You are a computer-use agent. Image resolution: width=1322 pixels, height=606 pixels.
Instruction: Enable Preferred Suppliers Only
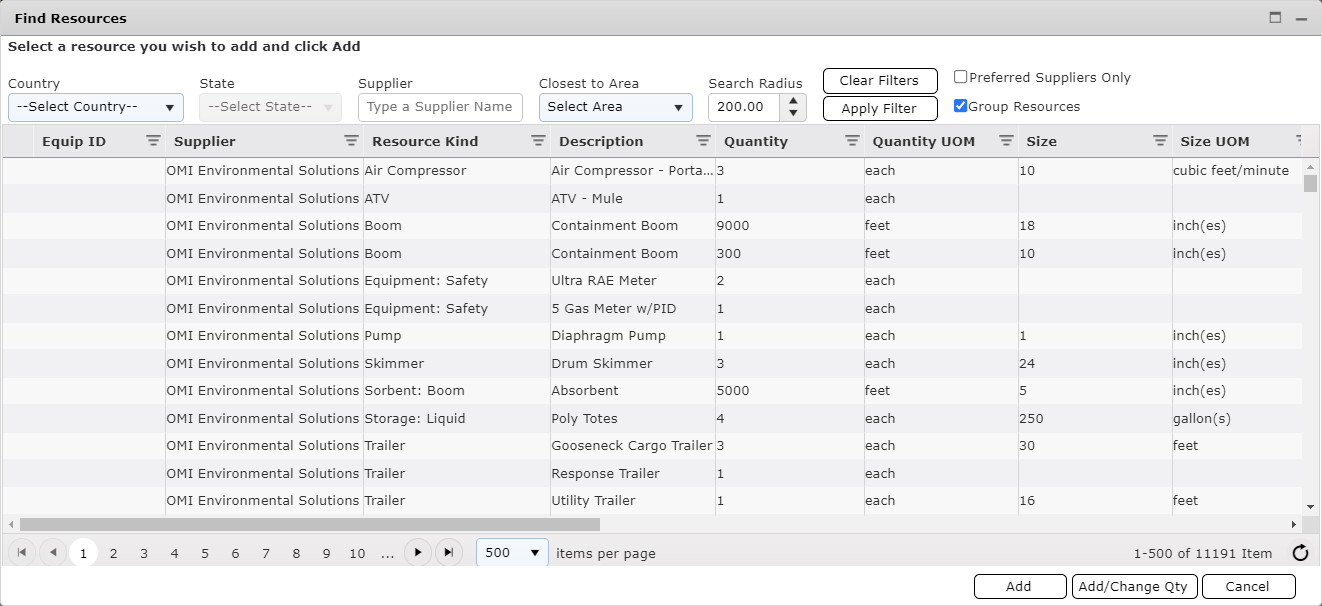[x=960, y=76]
